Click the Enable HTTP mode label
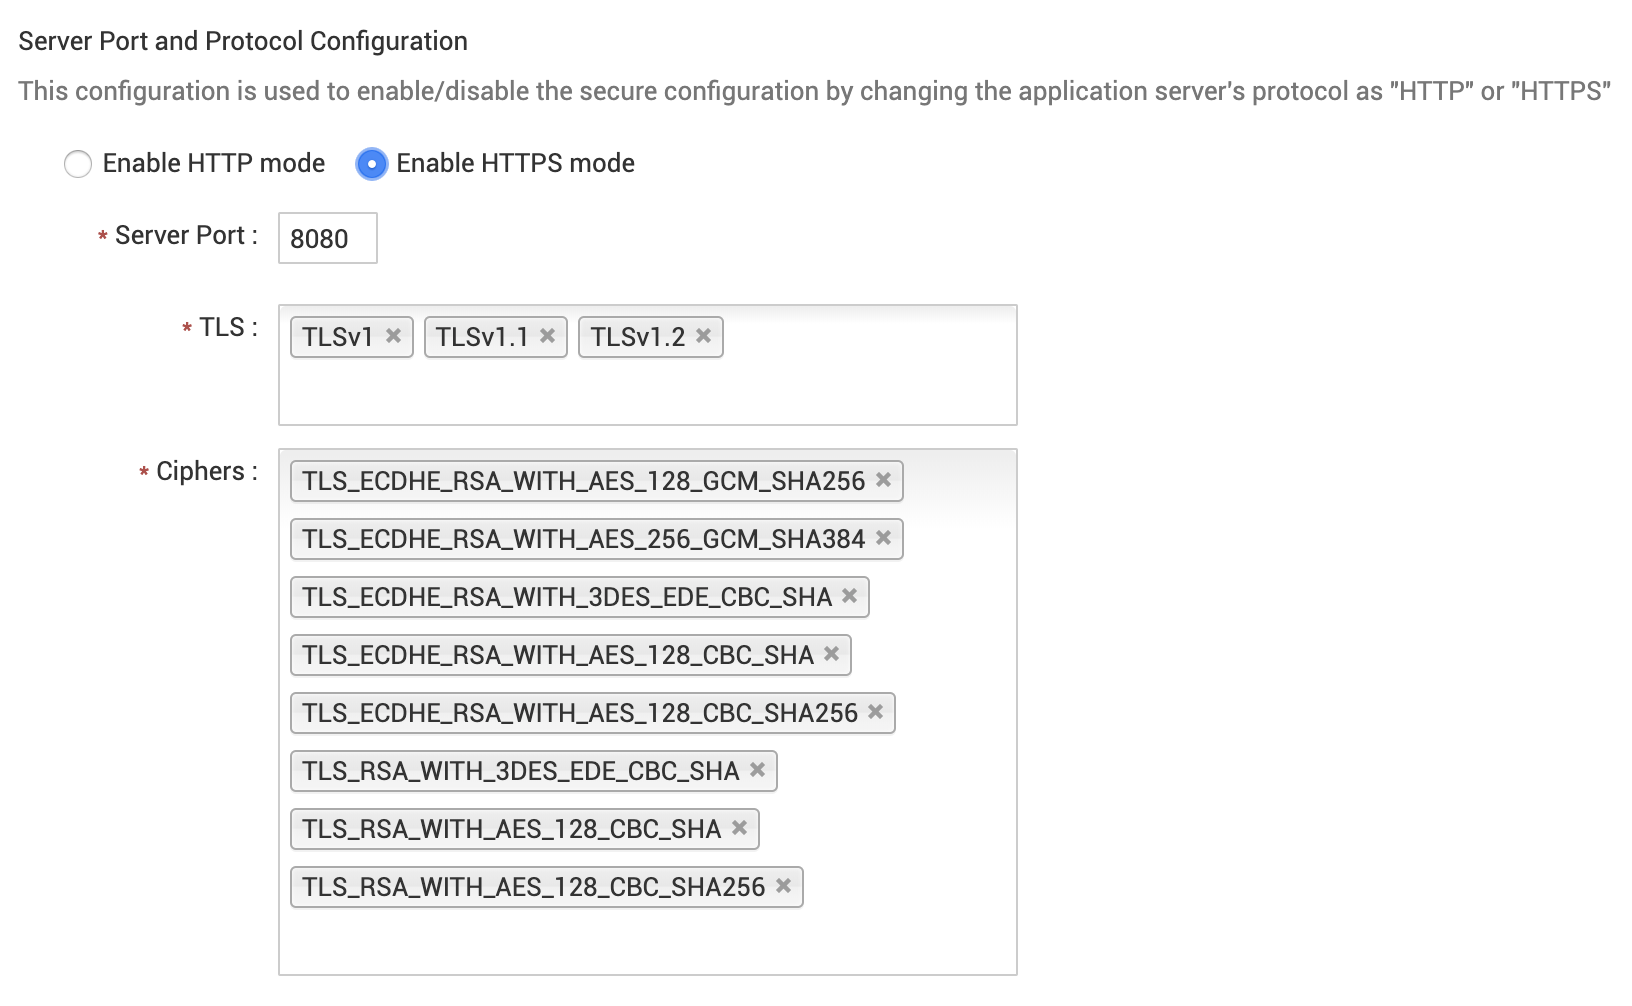Image resolution: width=1632 pixels, height=1006 pixels. coord(214,163)
